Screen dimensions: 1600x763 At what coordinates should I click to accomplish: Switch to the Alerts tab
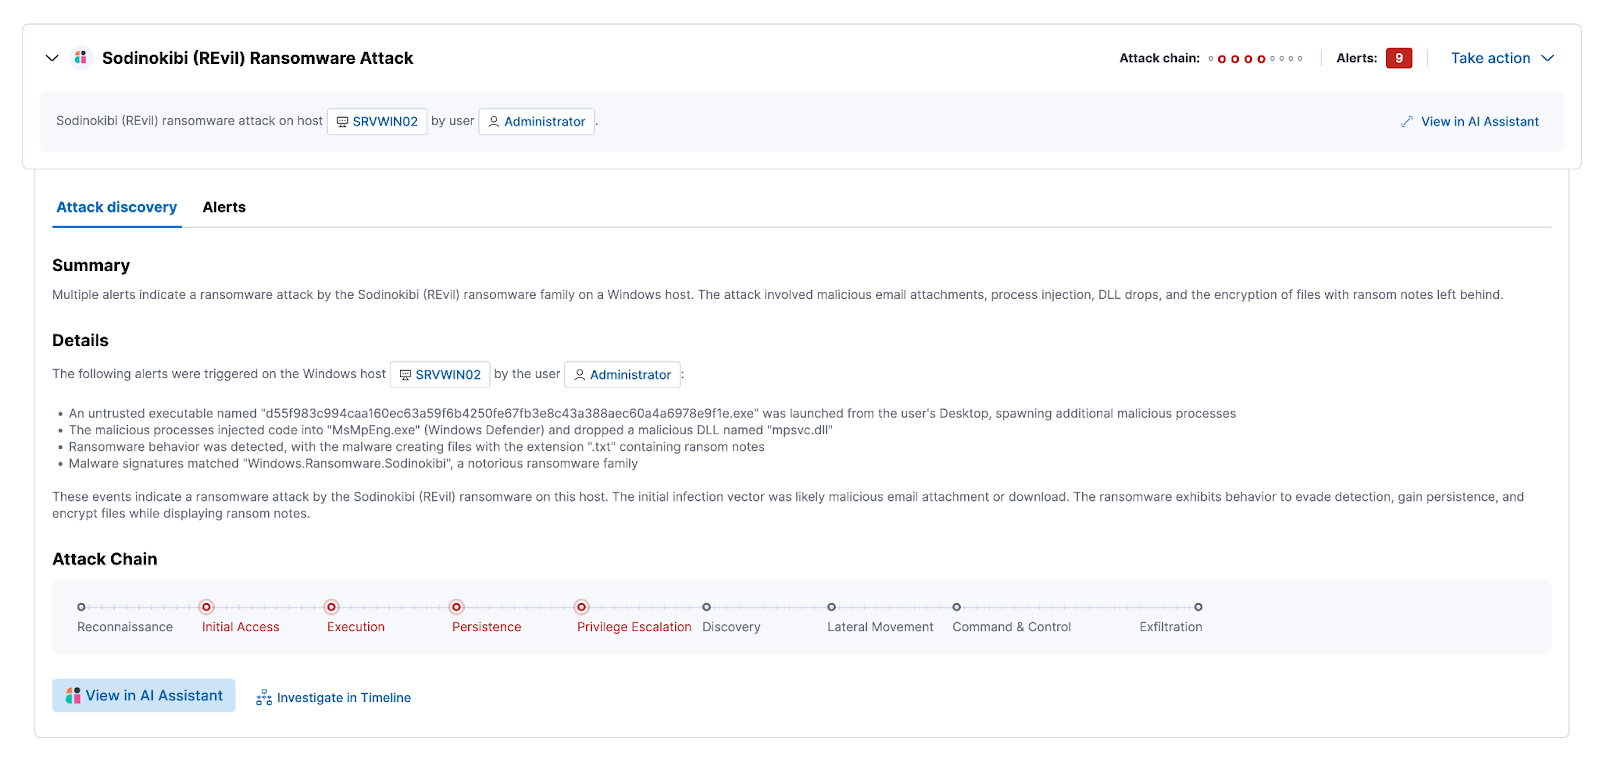[x=224, y=207]
